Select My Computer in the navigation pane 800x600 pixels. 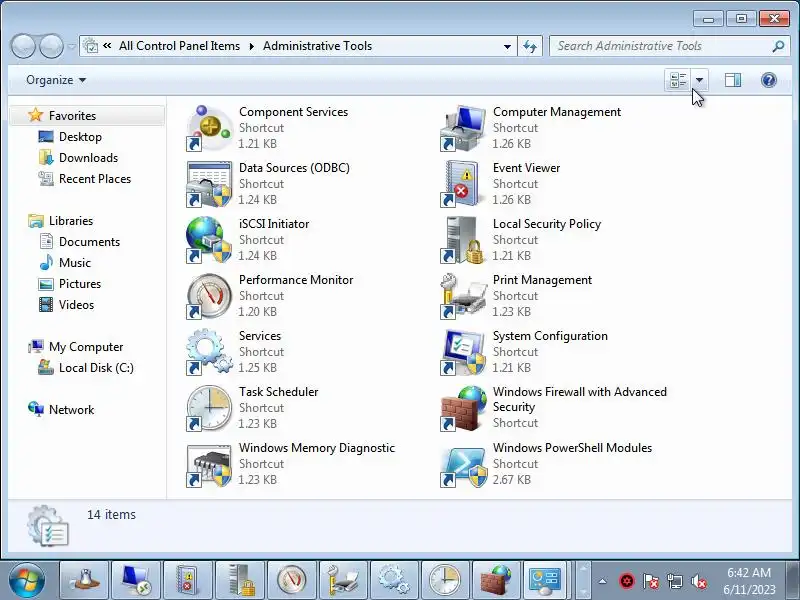coord(86,346)
